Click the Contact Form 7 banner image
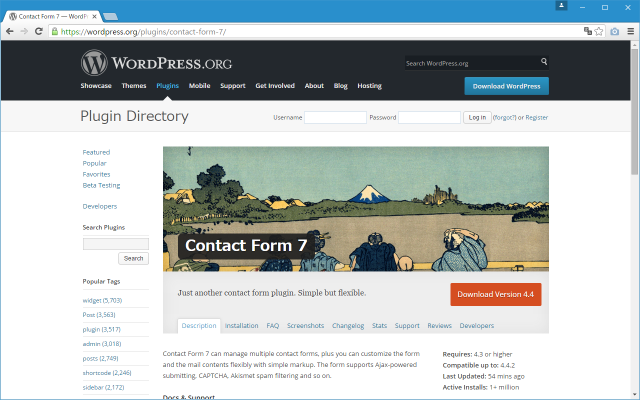This screenshot has width=640, height=400. 356,209
